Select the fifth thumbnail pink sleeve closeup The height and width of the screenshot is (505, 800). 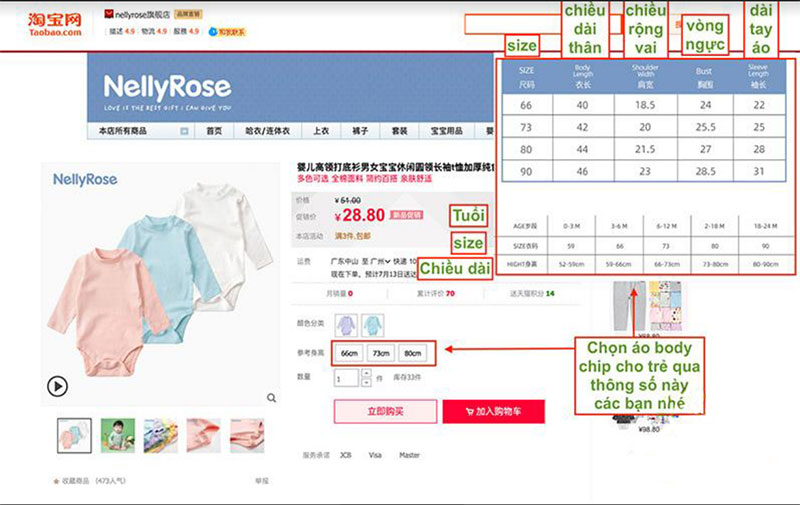247,436
